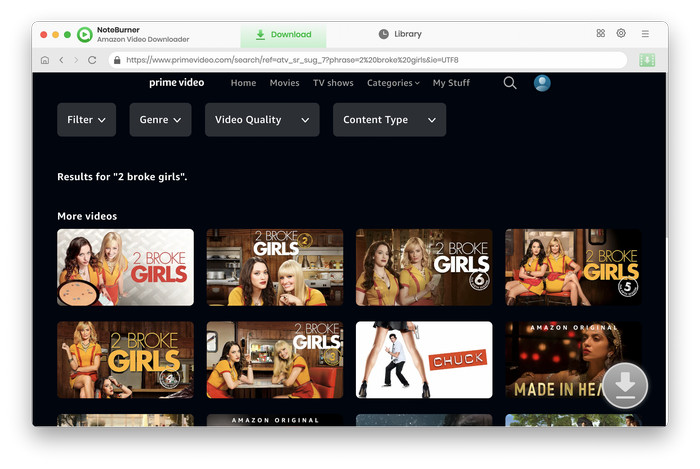Go to browser home icon
This screenshot has width=700, height=469.
(45, 60)
